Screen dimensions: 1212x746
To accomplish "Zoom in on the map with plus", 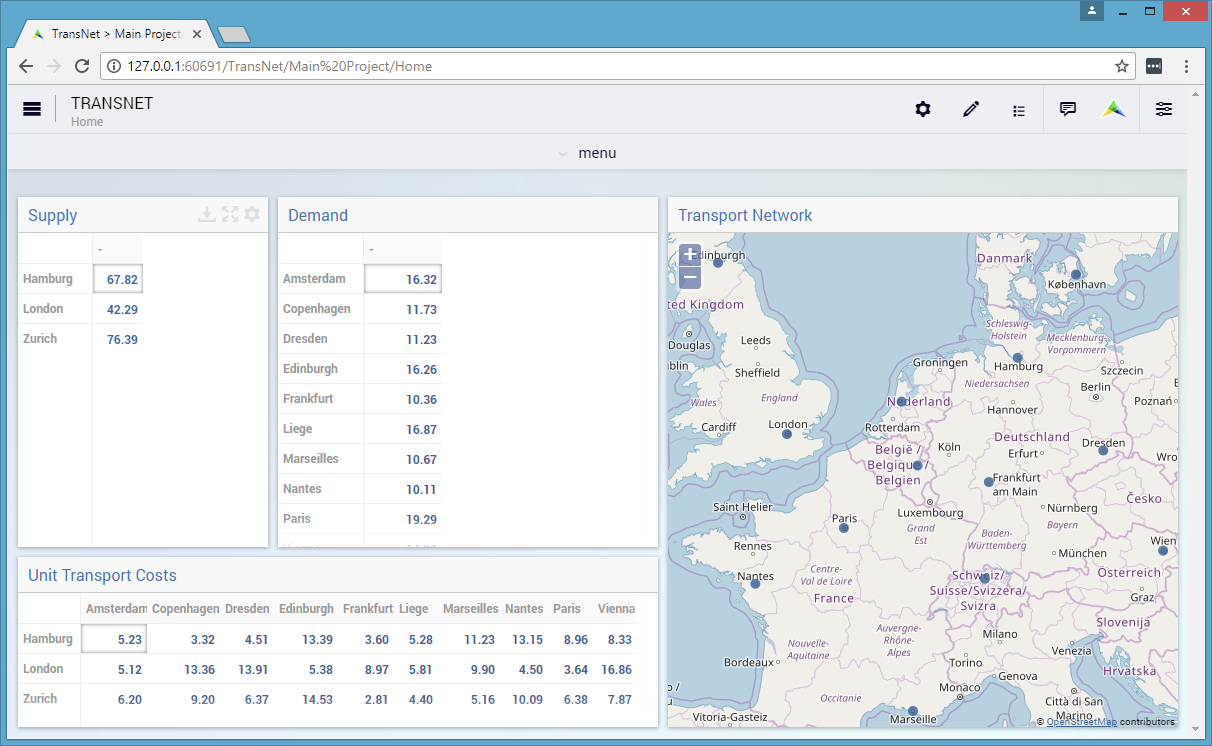I will click(x=690, y=254).
